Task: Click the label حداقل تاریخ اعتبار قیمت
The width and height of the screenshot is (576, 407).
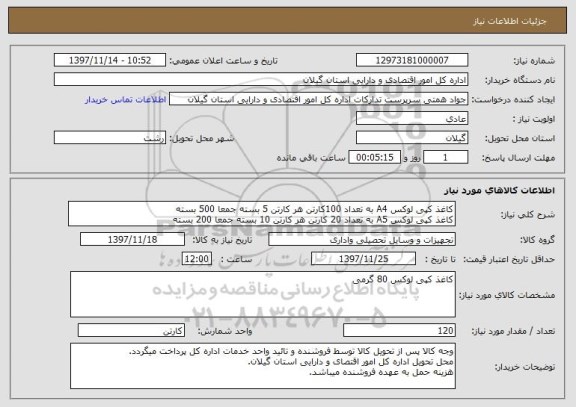Action: (509, 259)
